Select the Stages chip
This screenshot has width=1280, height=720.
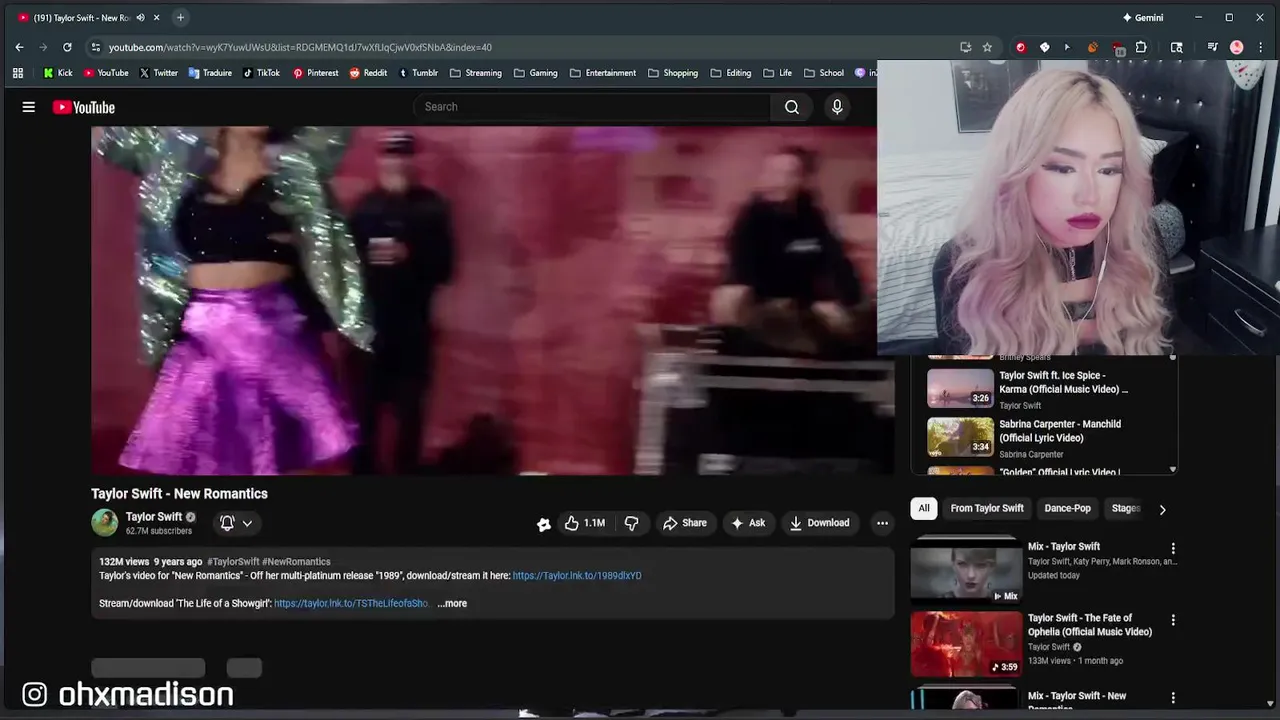(x=1126, y=508)
